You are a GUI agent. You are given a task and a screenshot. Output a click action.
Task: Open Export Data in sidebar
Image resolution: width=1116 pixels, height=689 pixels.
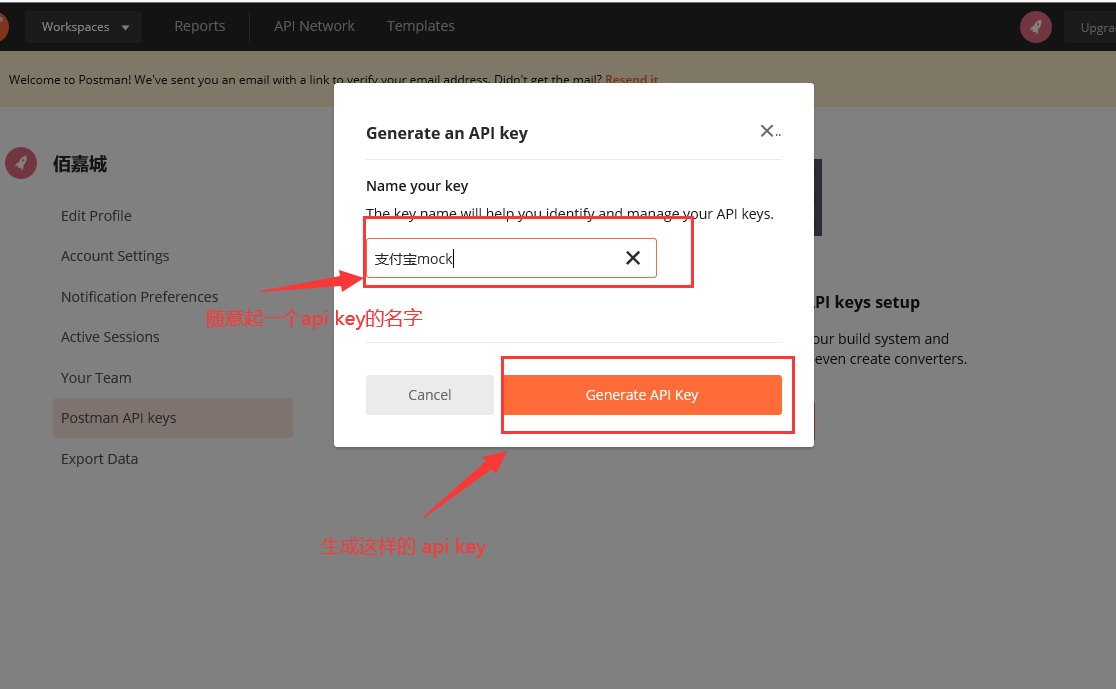click(x=99, y=459)
